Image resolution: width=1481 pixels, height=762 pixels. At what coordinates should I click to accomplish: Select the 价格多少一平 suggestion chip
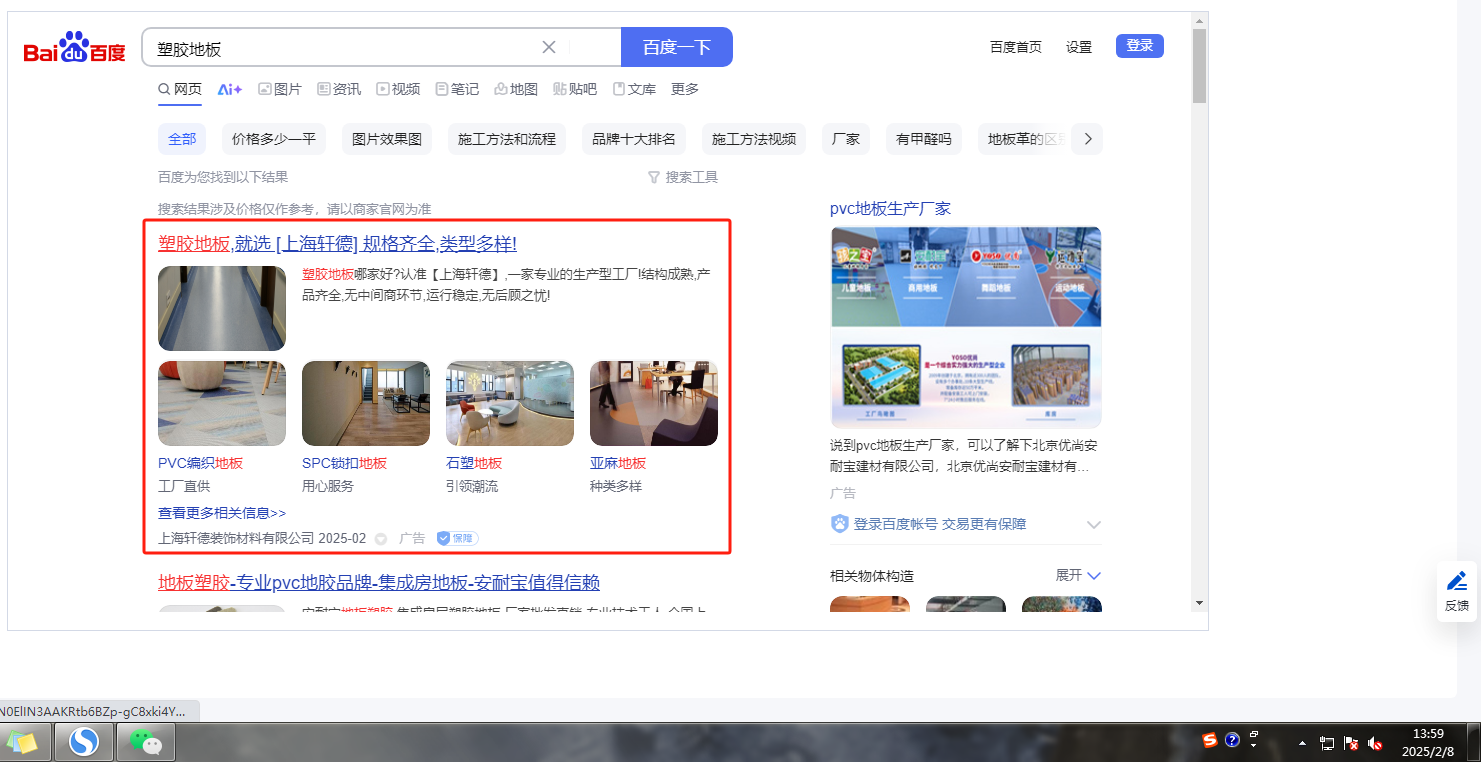(x=274, y=139)
